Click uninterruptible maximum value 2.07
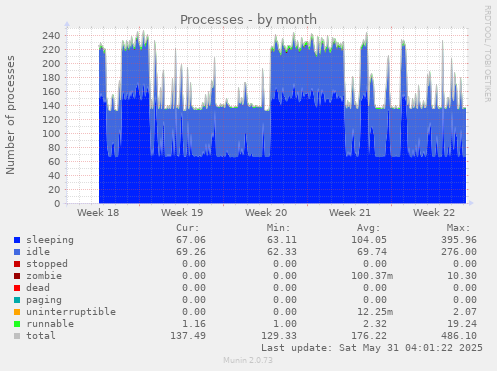The height and width of the screenshot is (371, 497). [465, 312]
